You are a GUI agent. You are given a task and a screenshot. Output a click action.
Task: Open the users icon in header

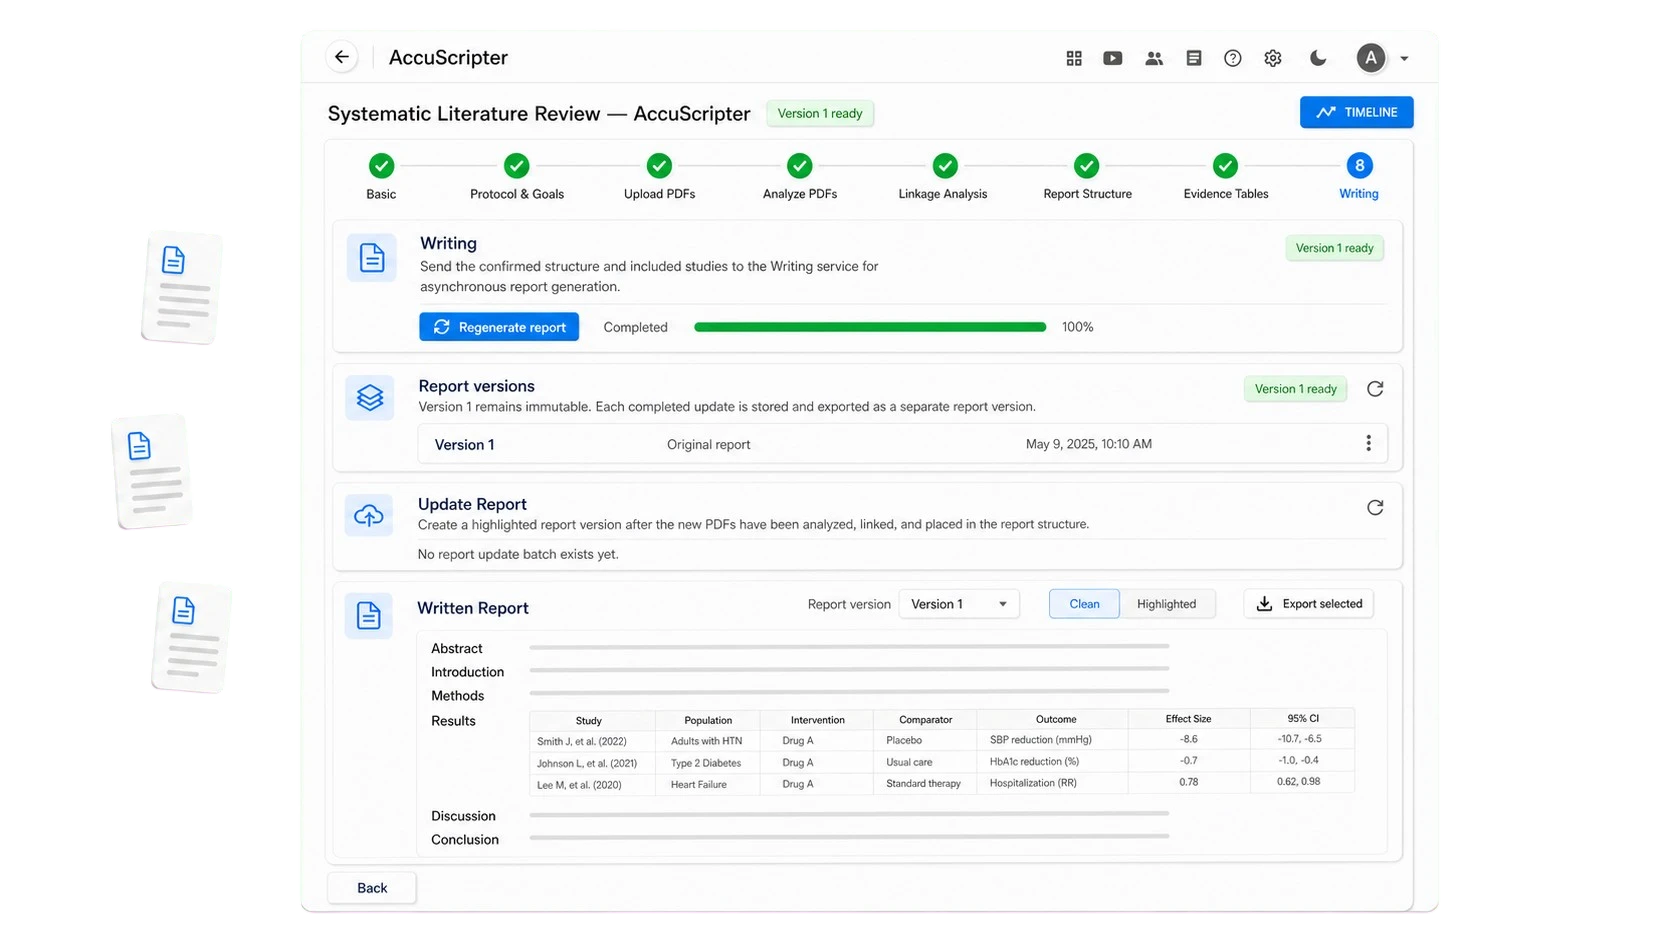(1154, 58)
